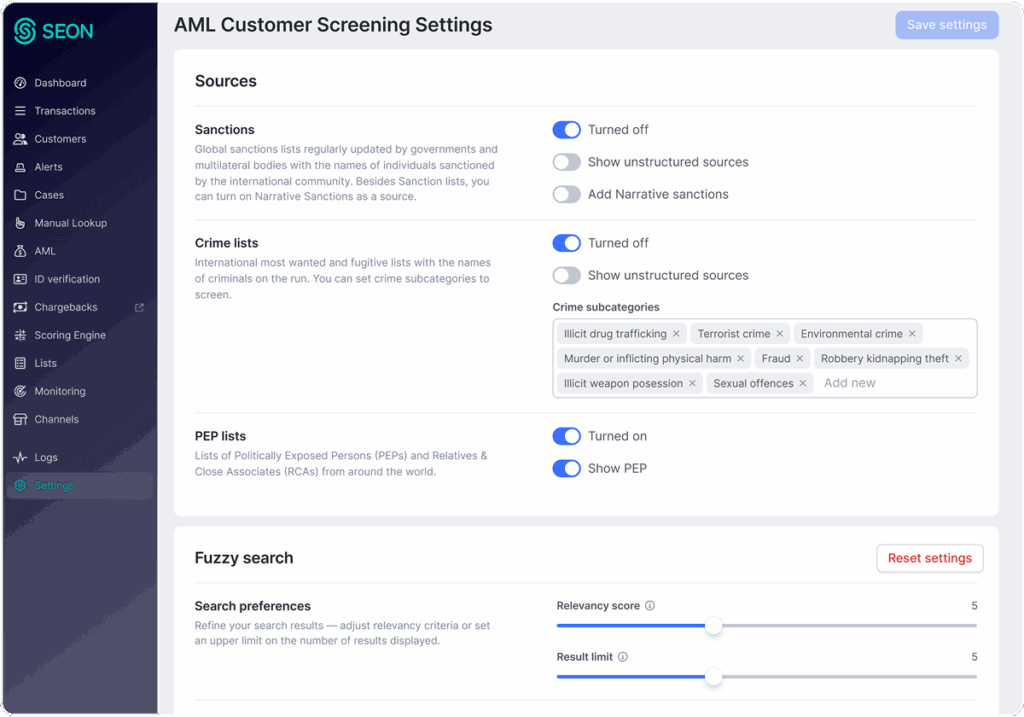Image resolution: width=1024 pixels, height=717 pixels.
Task: Remove the Sexual offences tag
Action: pyautogui.click(x=803, y=383)
